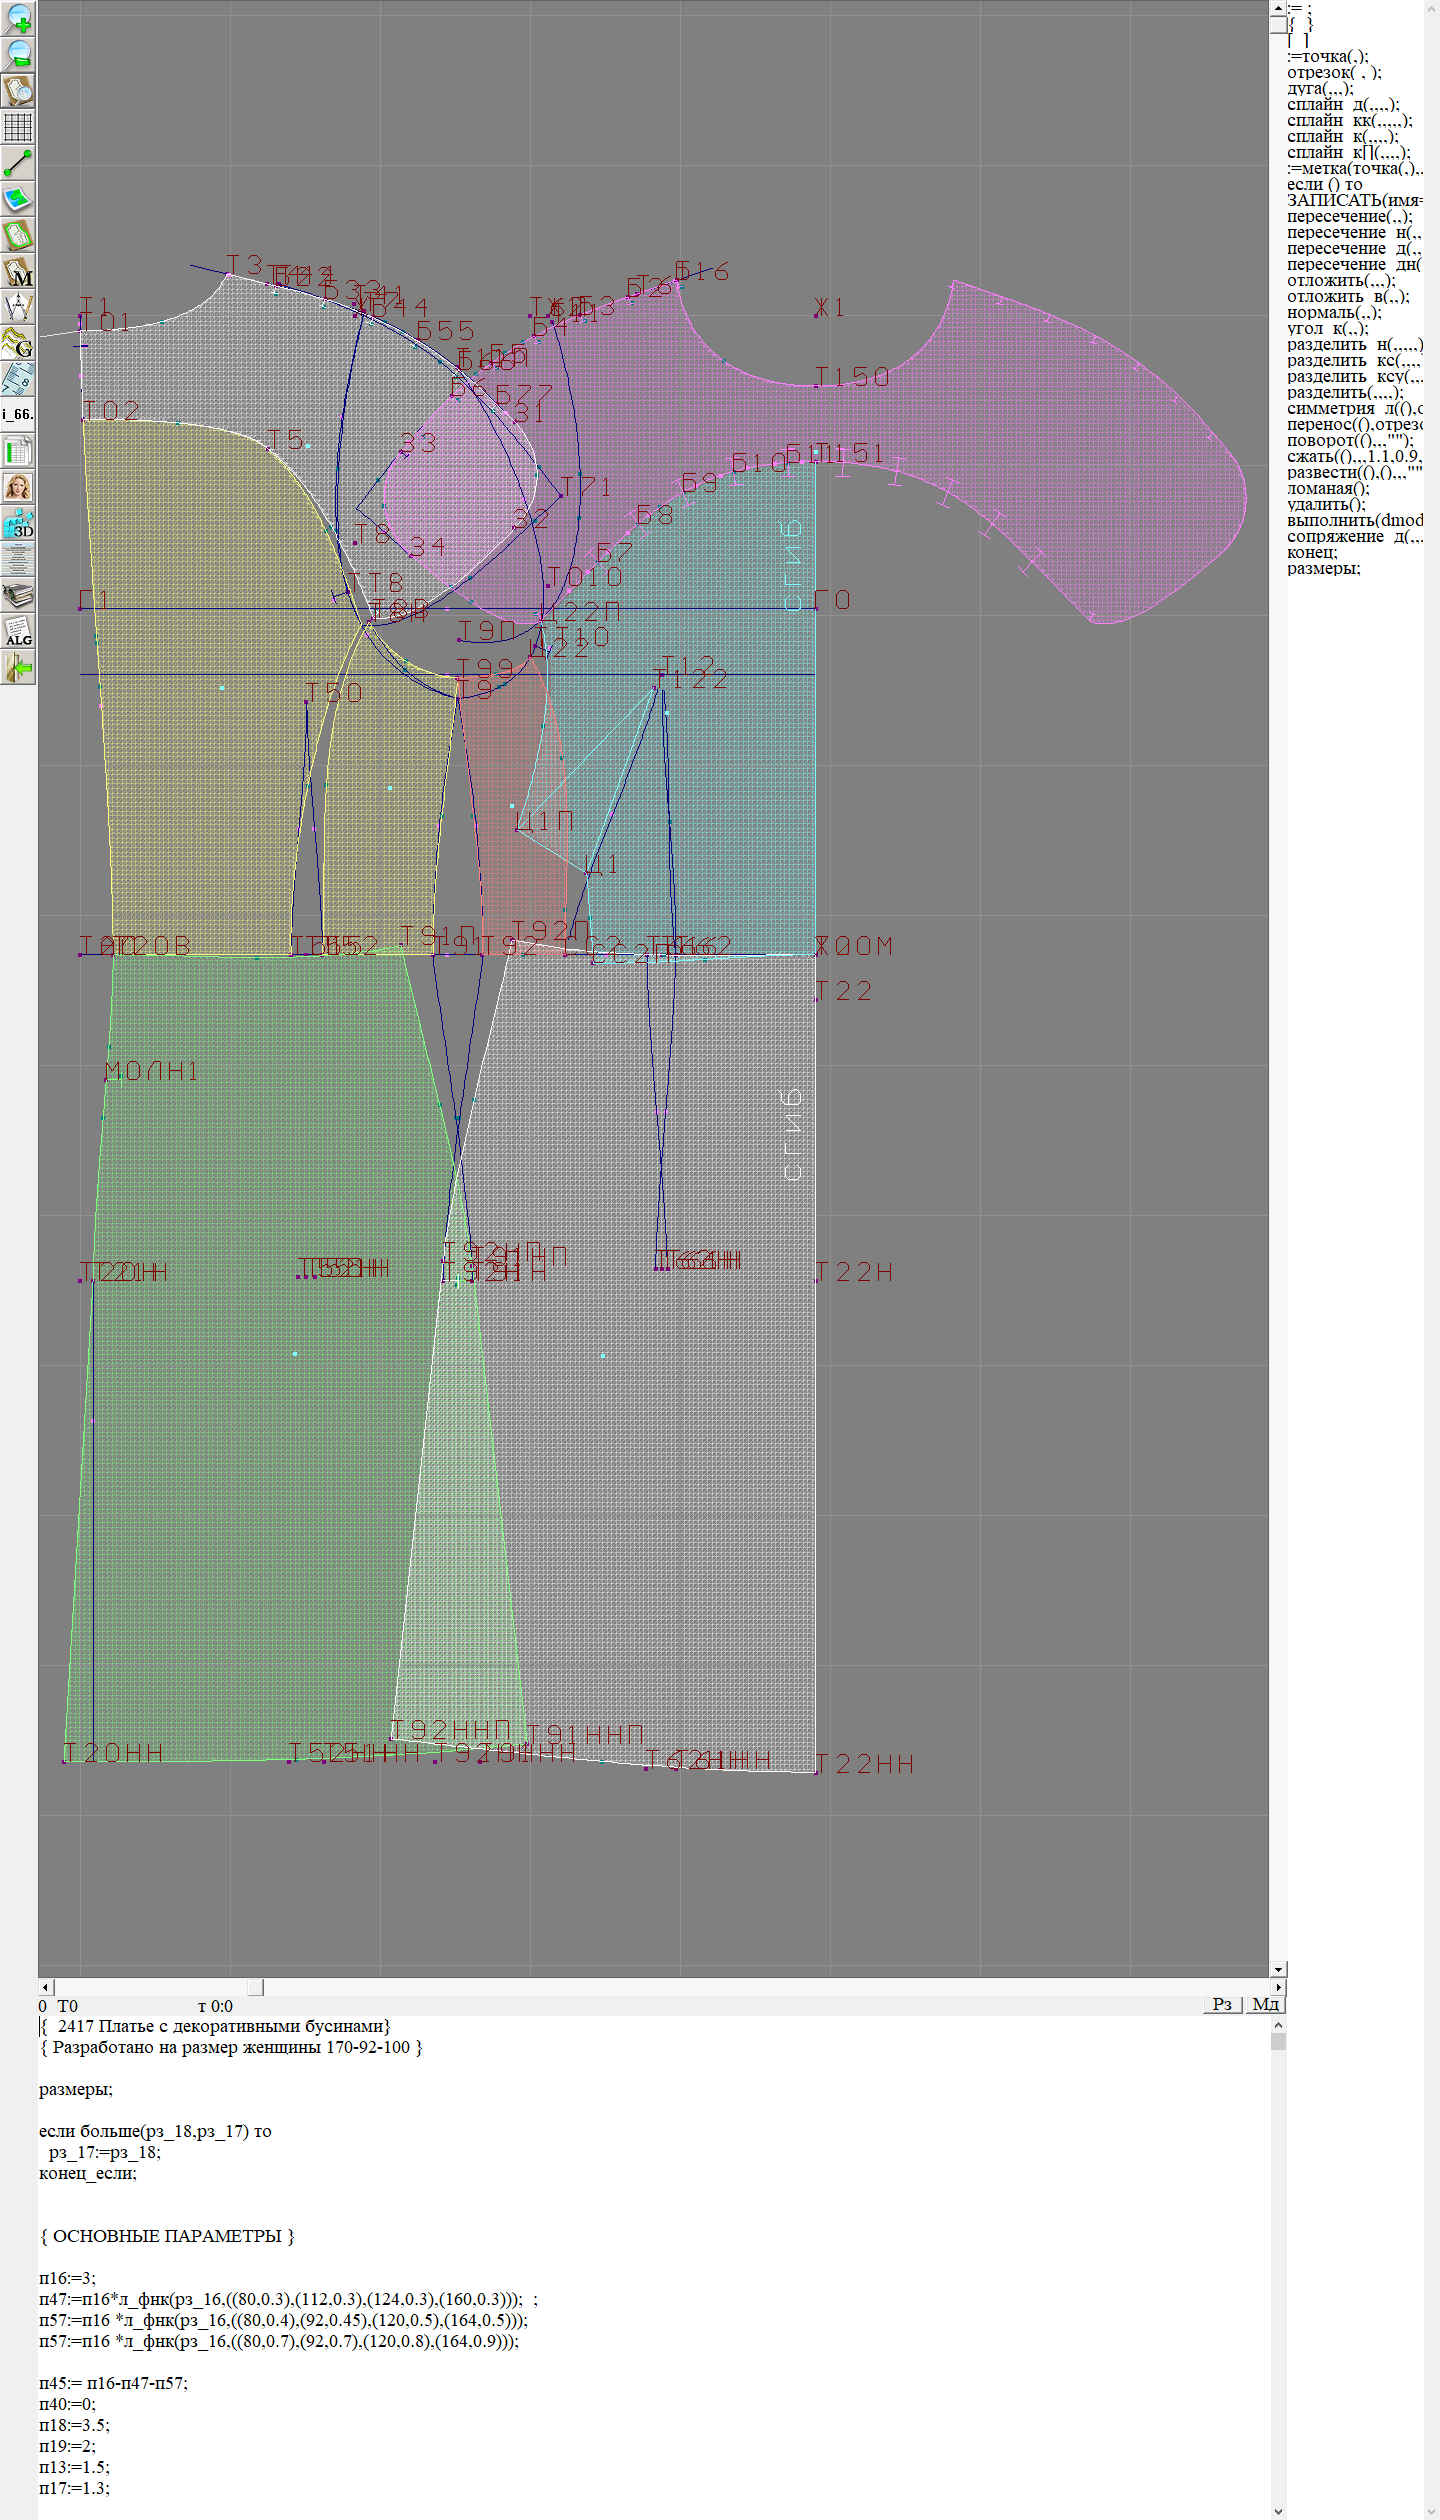
Task: Click the stacked books library icon
Action: click(18, 596)
